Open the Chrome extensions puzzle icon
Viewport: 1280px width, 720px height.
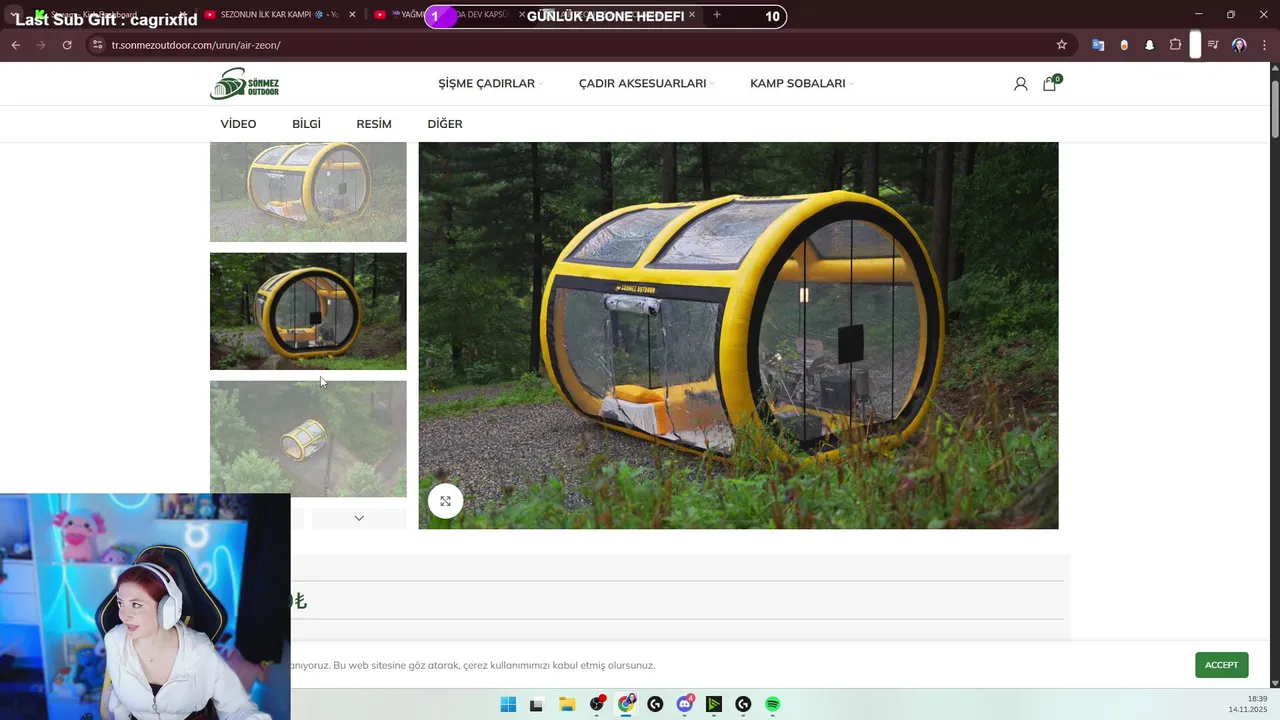[1176, 45]
